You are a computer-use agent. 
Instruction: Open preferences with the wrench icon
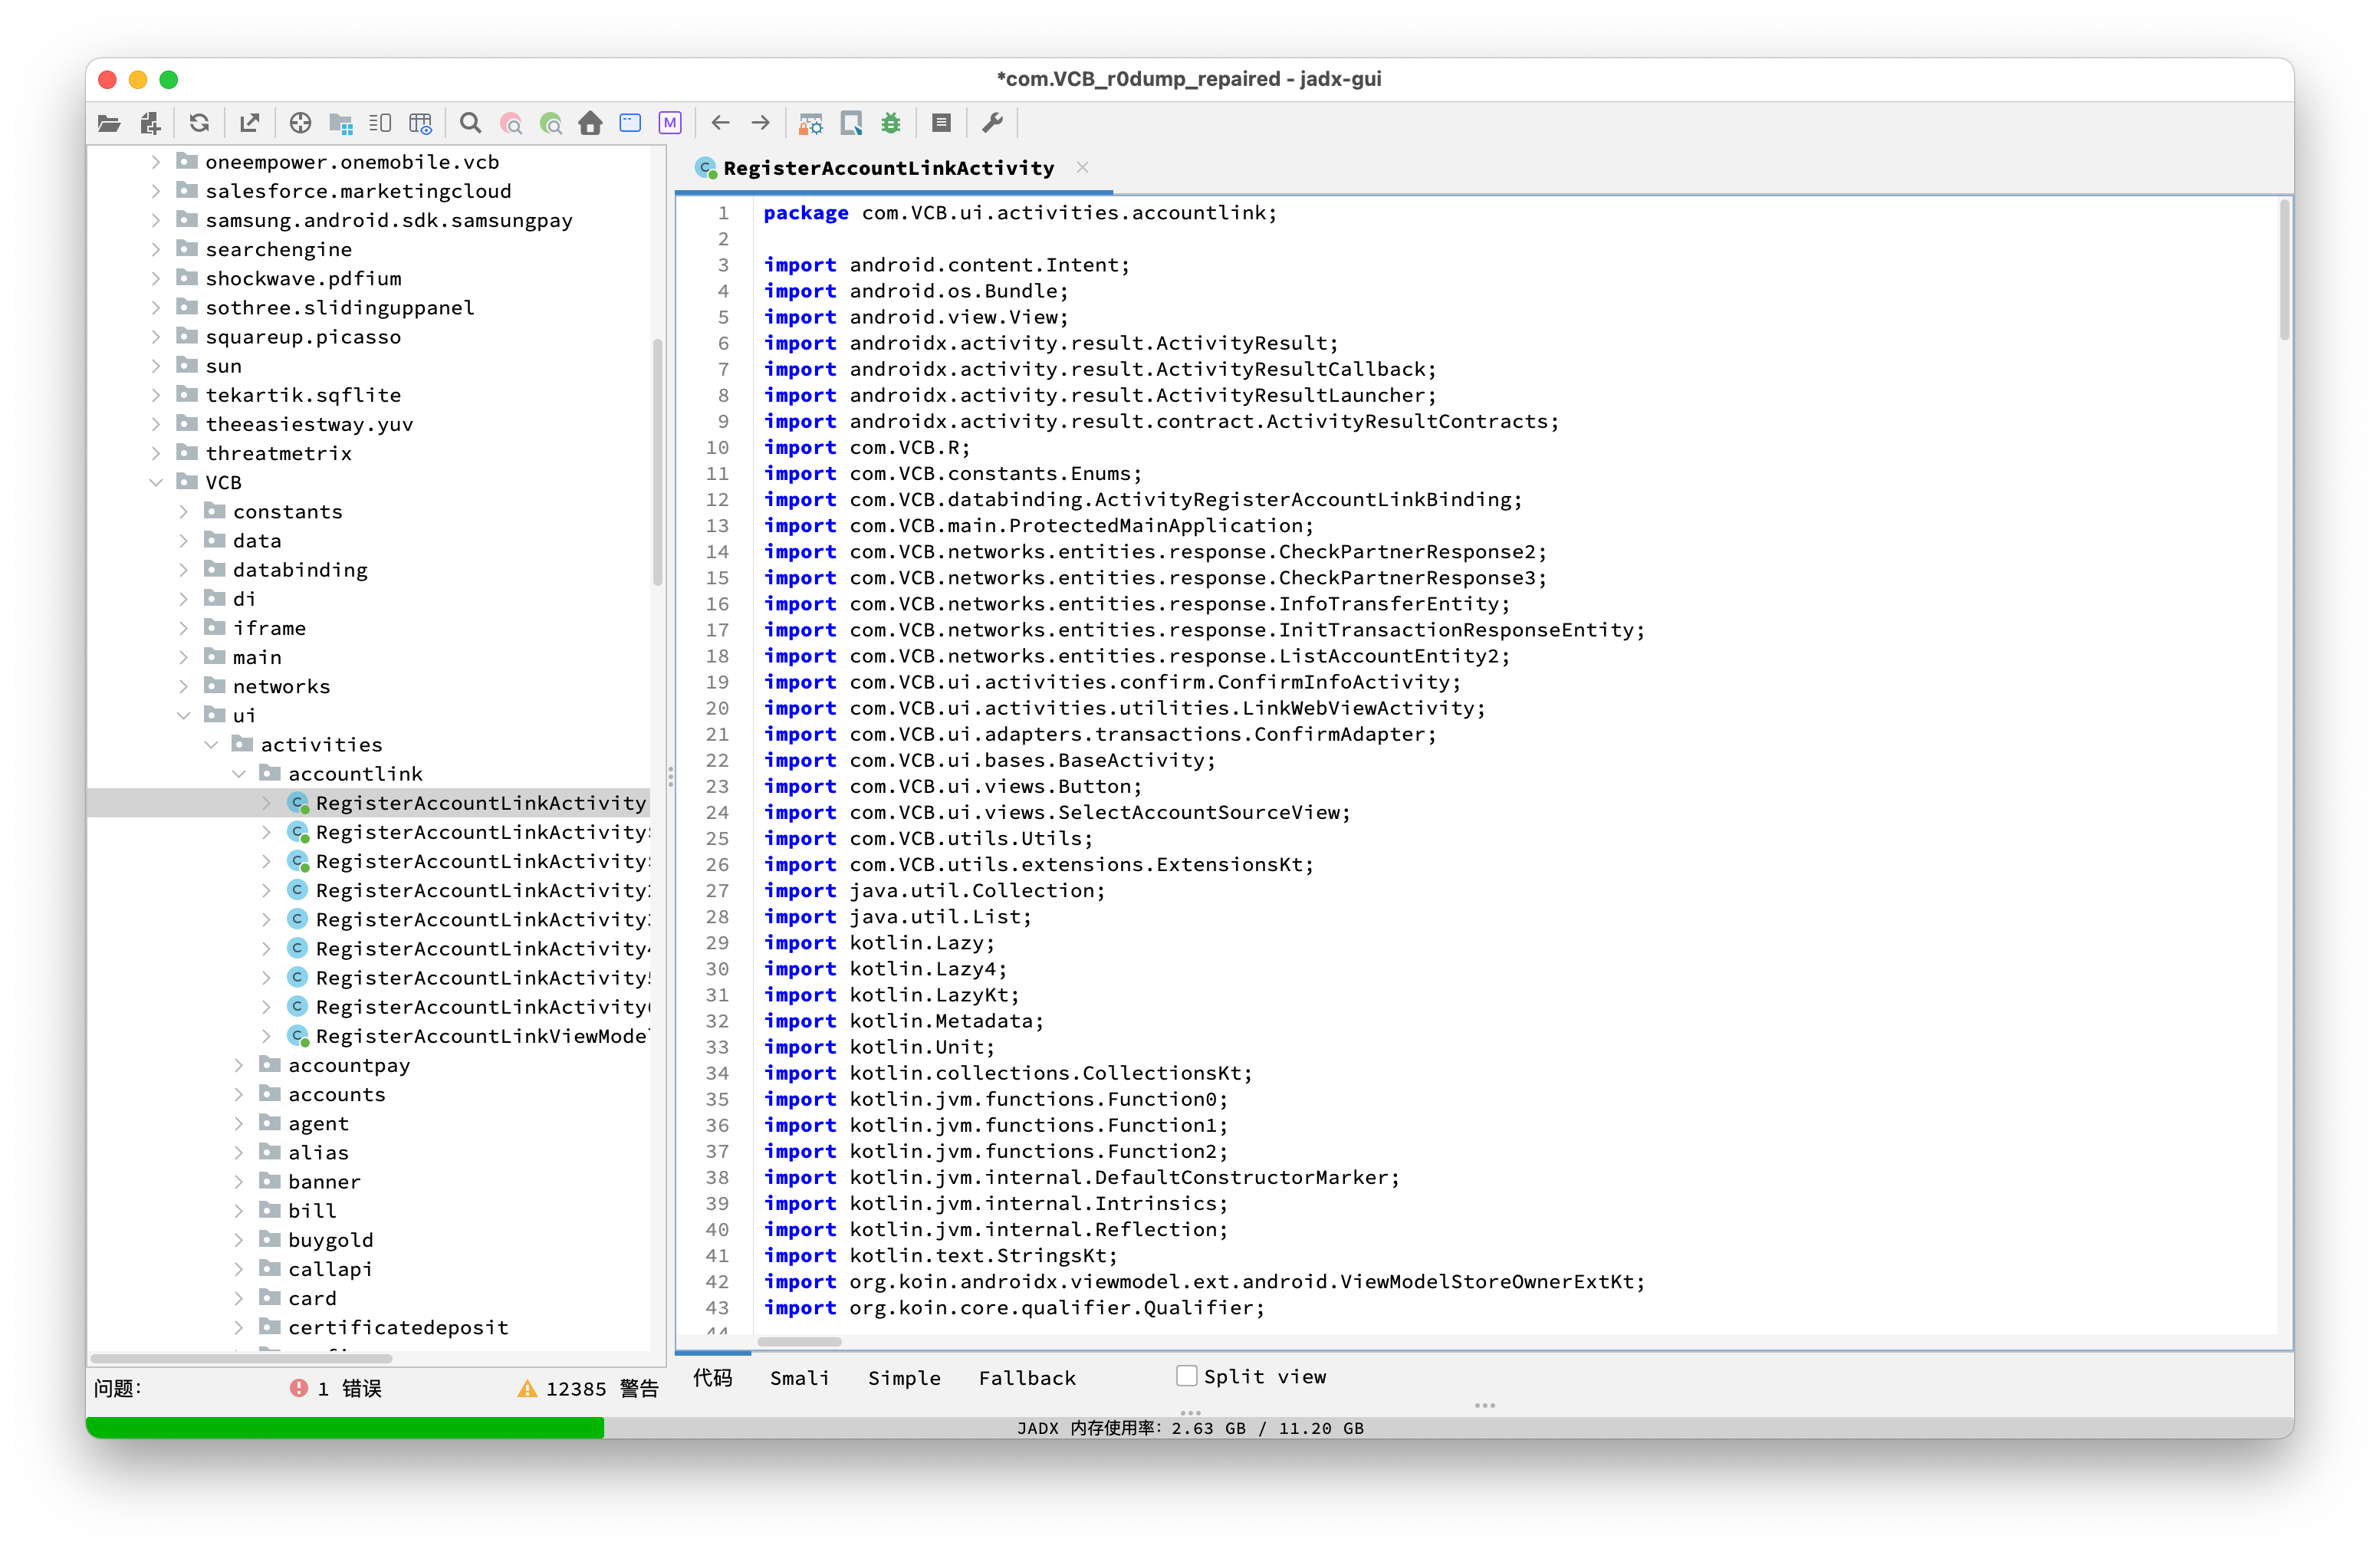click(992, 123)
